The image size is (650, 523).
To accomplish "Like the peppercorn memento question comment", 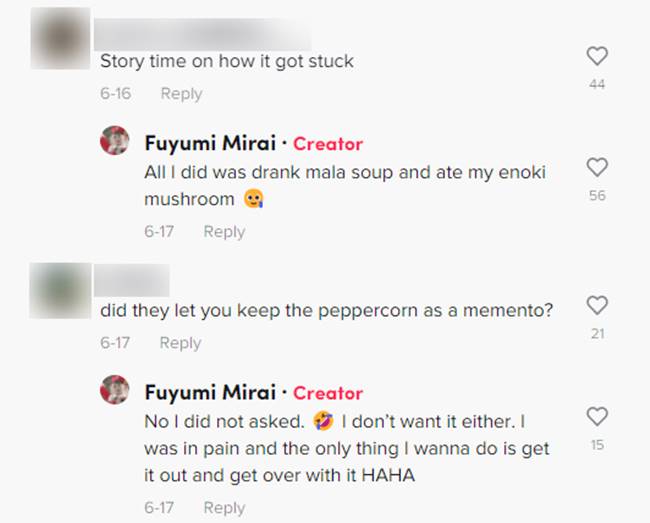I will [597, 306].
